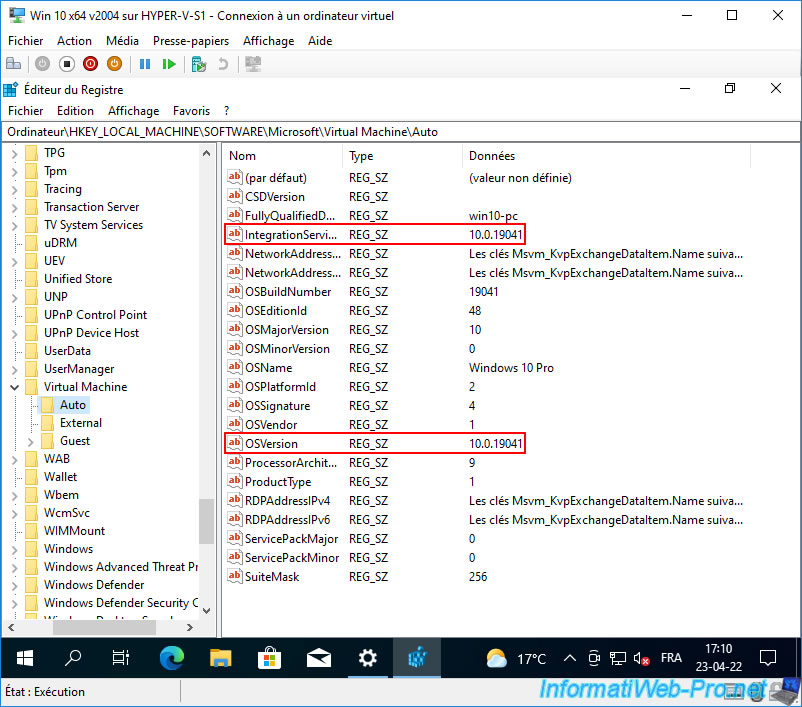Expand the UserManager key
This screenshot has height=707, width=802.
point(14,369)
